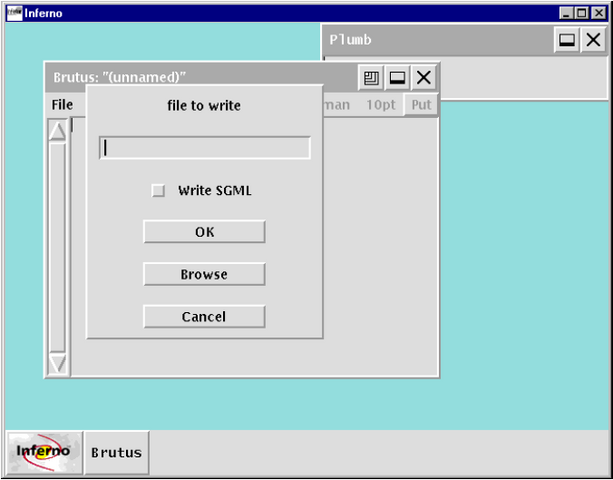
Task: Open the Inferno logo start menu
Action: 44,452
